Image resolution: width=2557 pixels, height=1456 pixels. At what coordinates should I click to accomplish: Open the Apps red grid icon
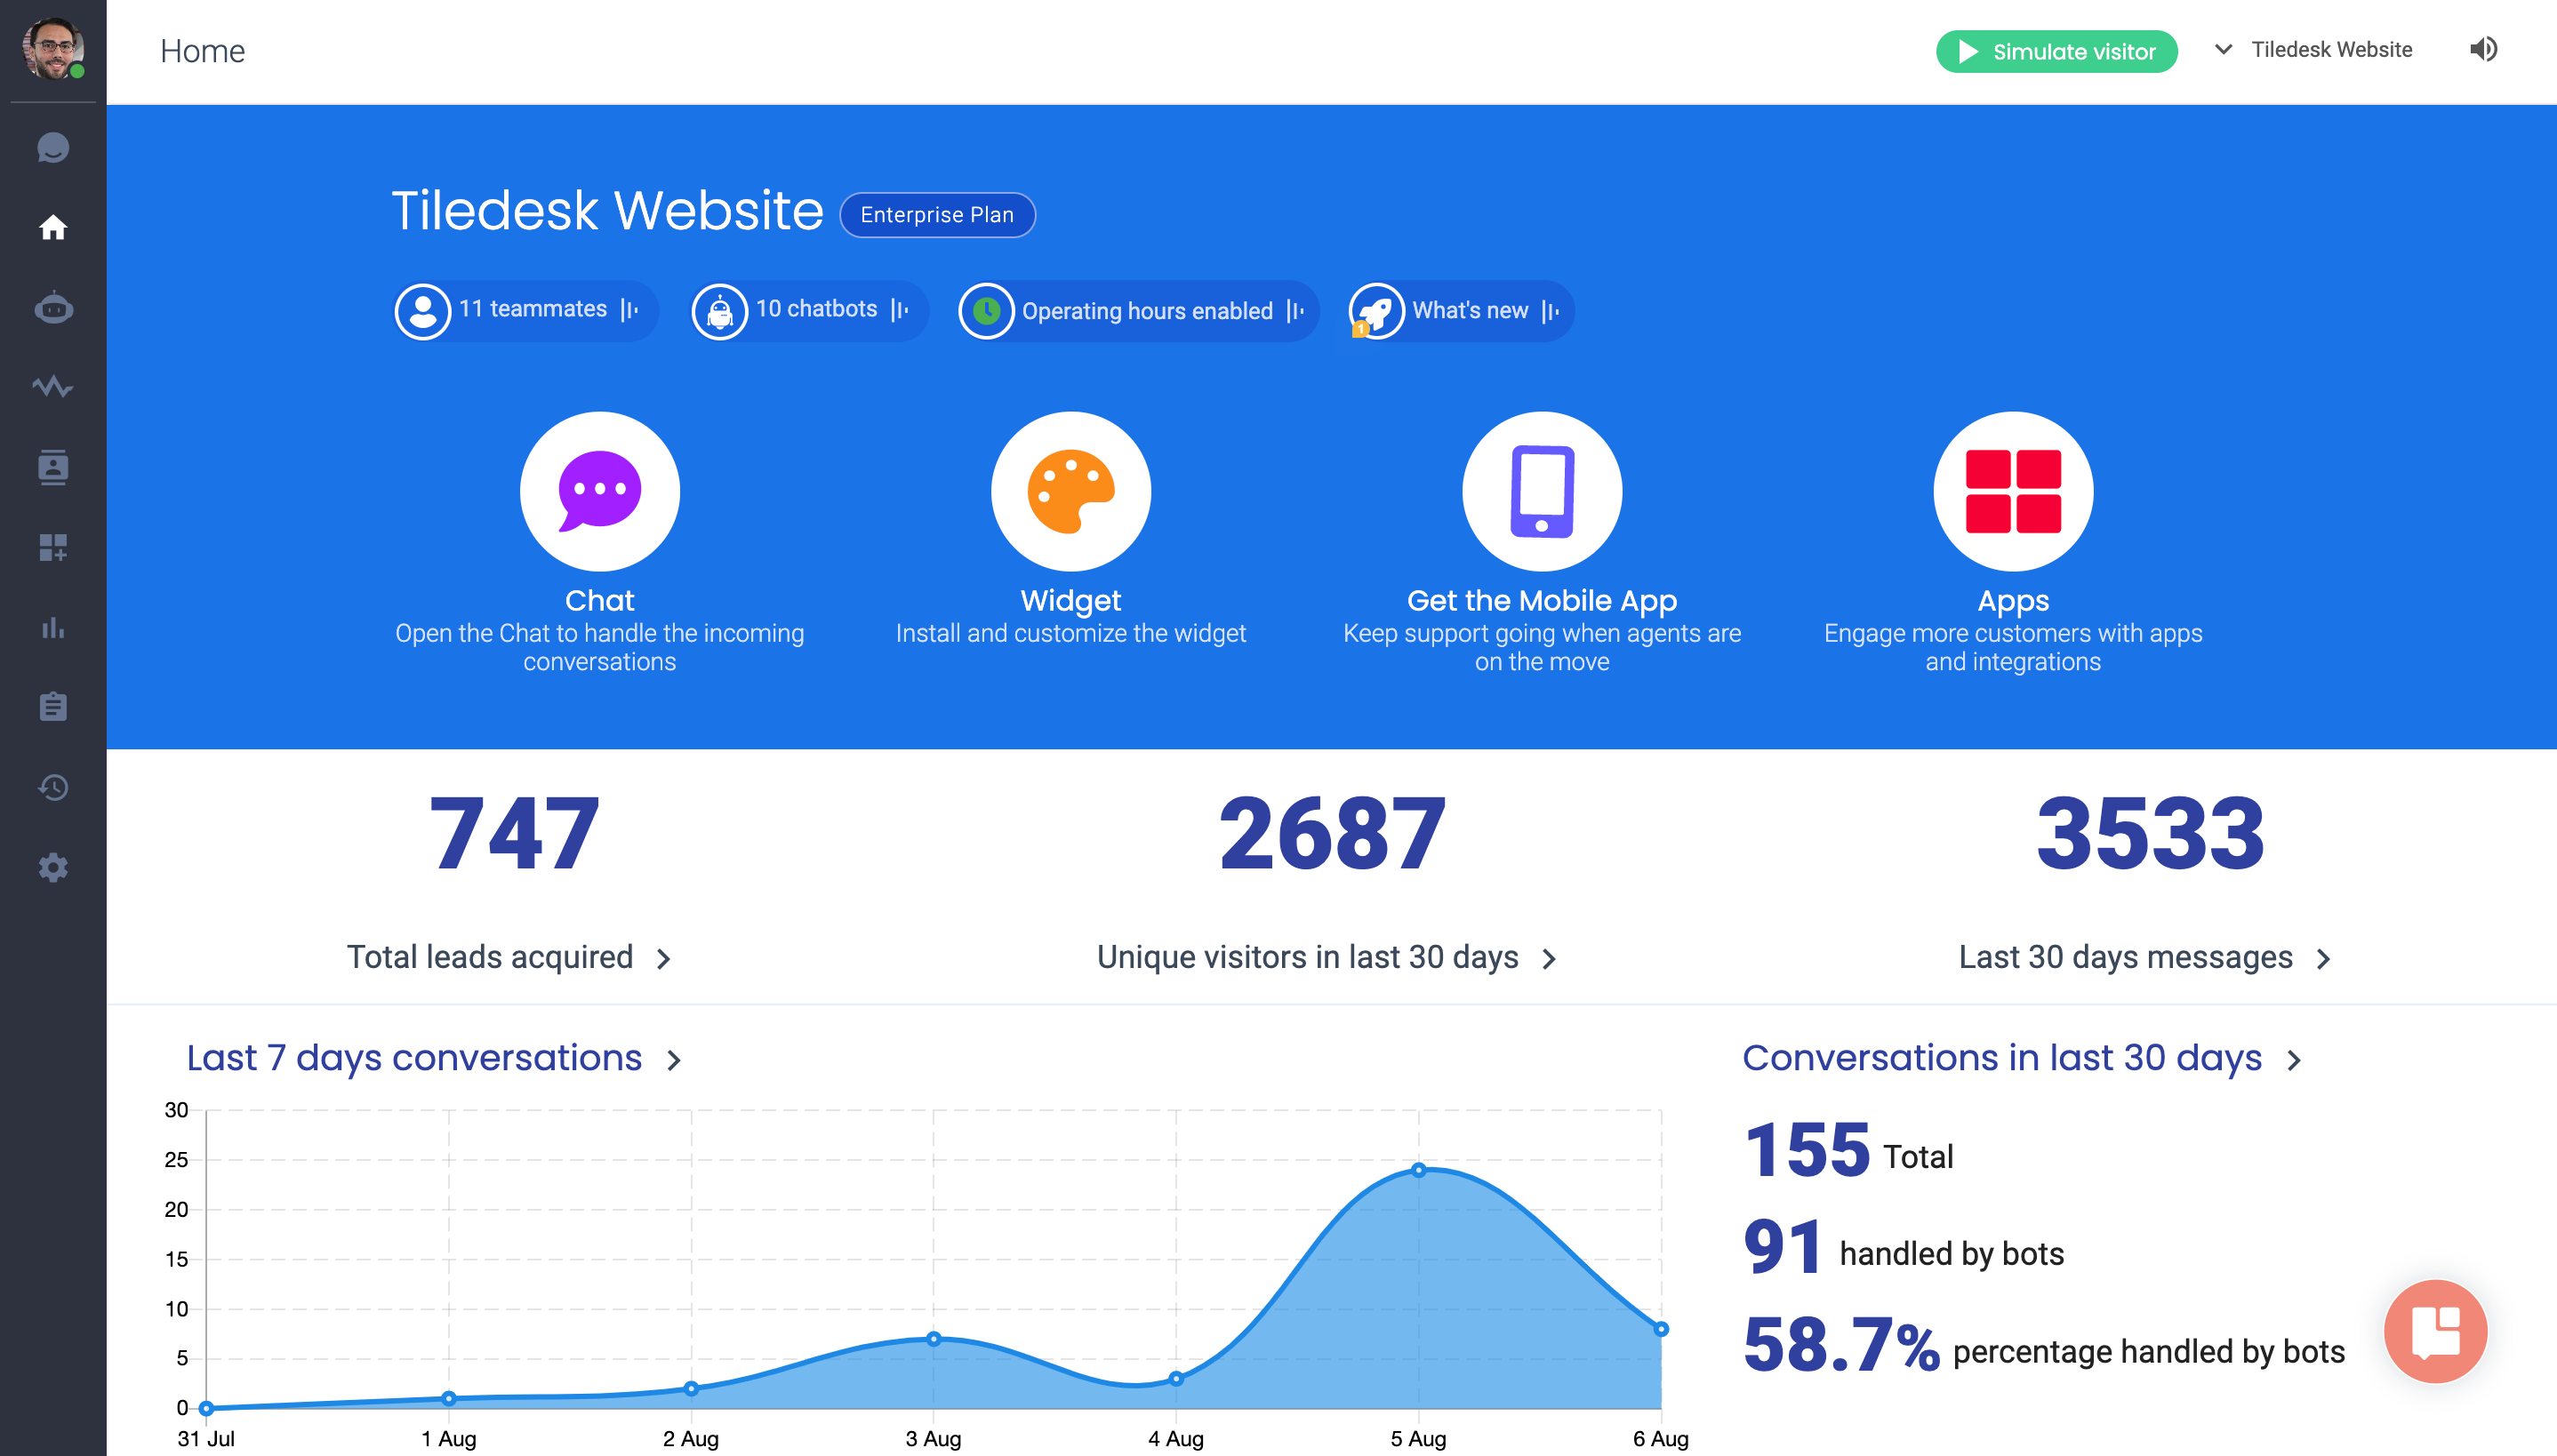pos(2012,491)
